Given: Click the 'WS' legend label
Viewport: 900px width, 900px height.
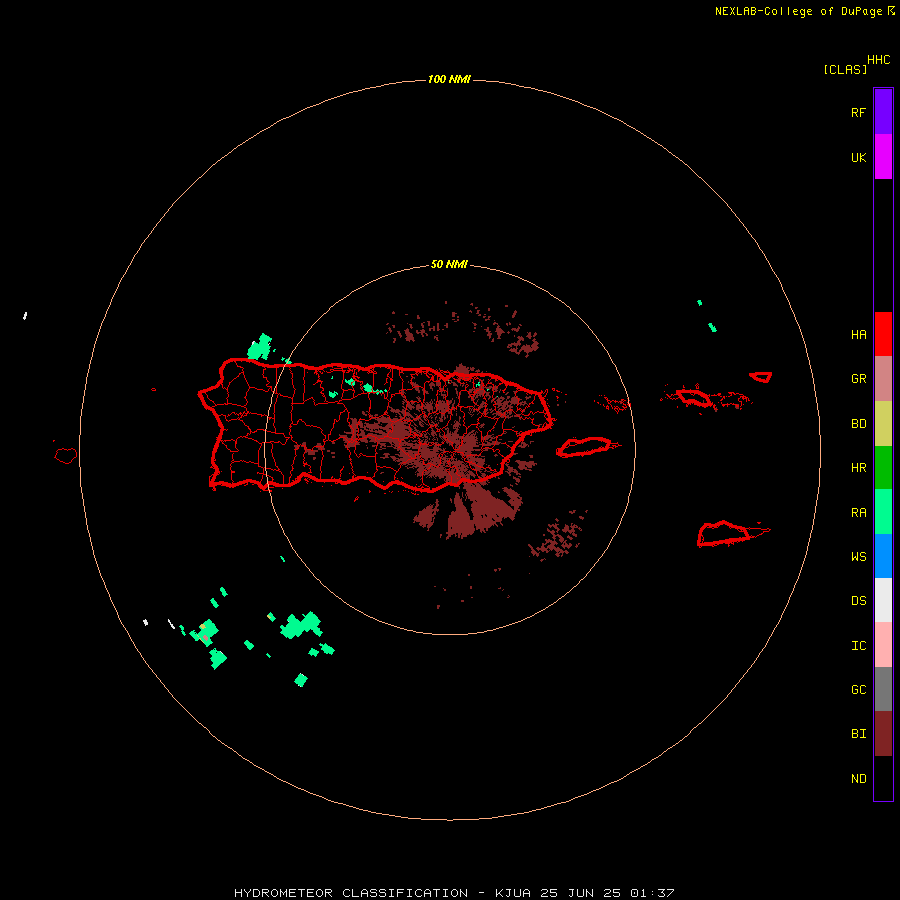Looking at the screenshot, I should point(859,557).
